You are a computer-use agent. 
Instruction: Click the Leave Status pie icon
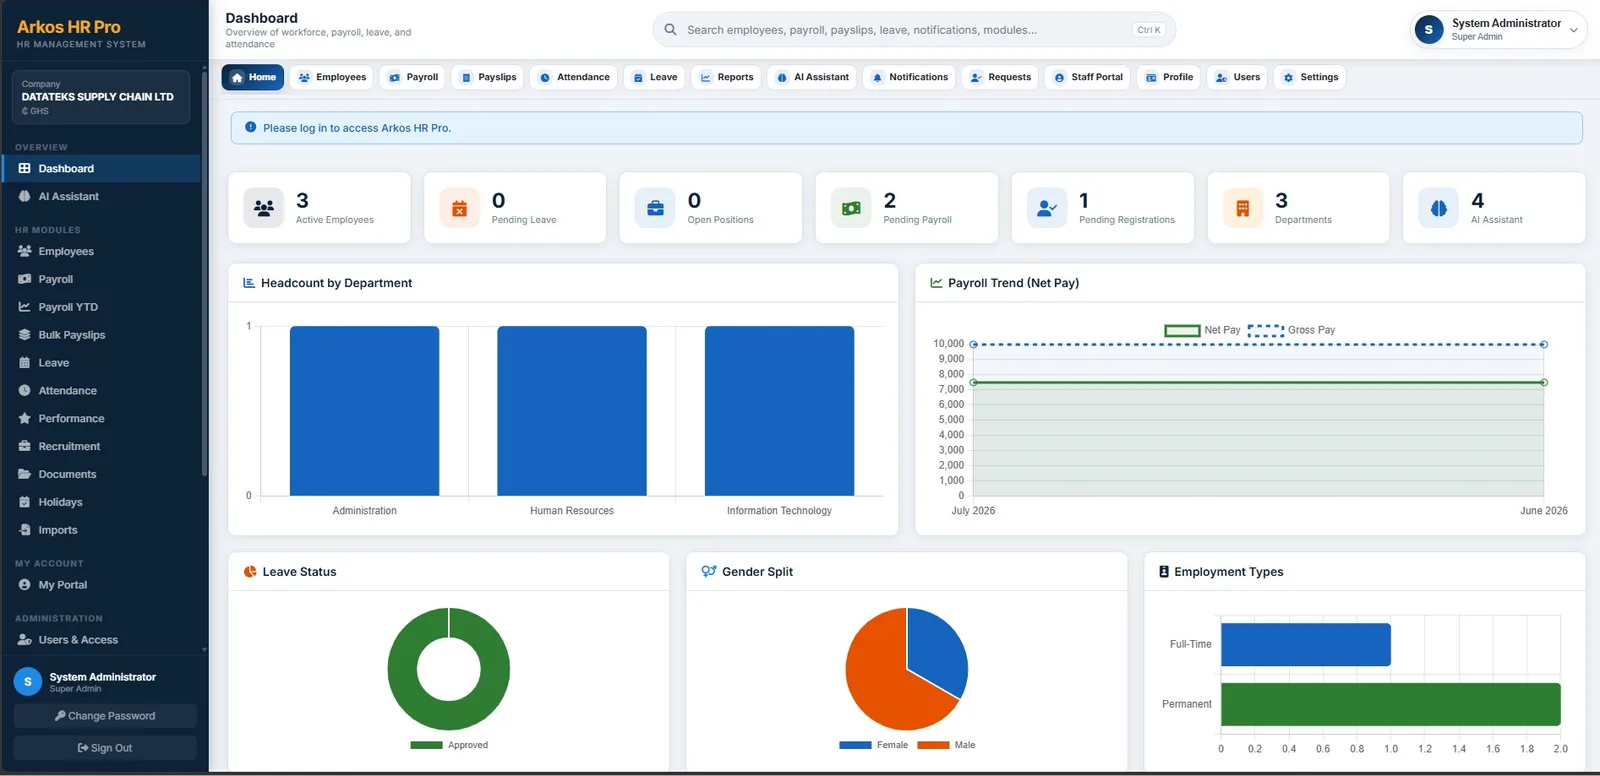(x=250, y=572)
